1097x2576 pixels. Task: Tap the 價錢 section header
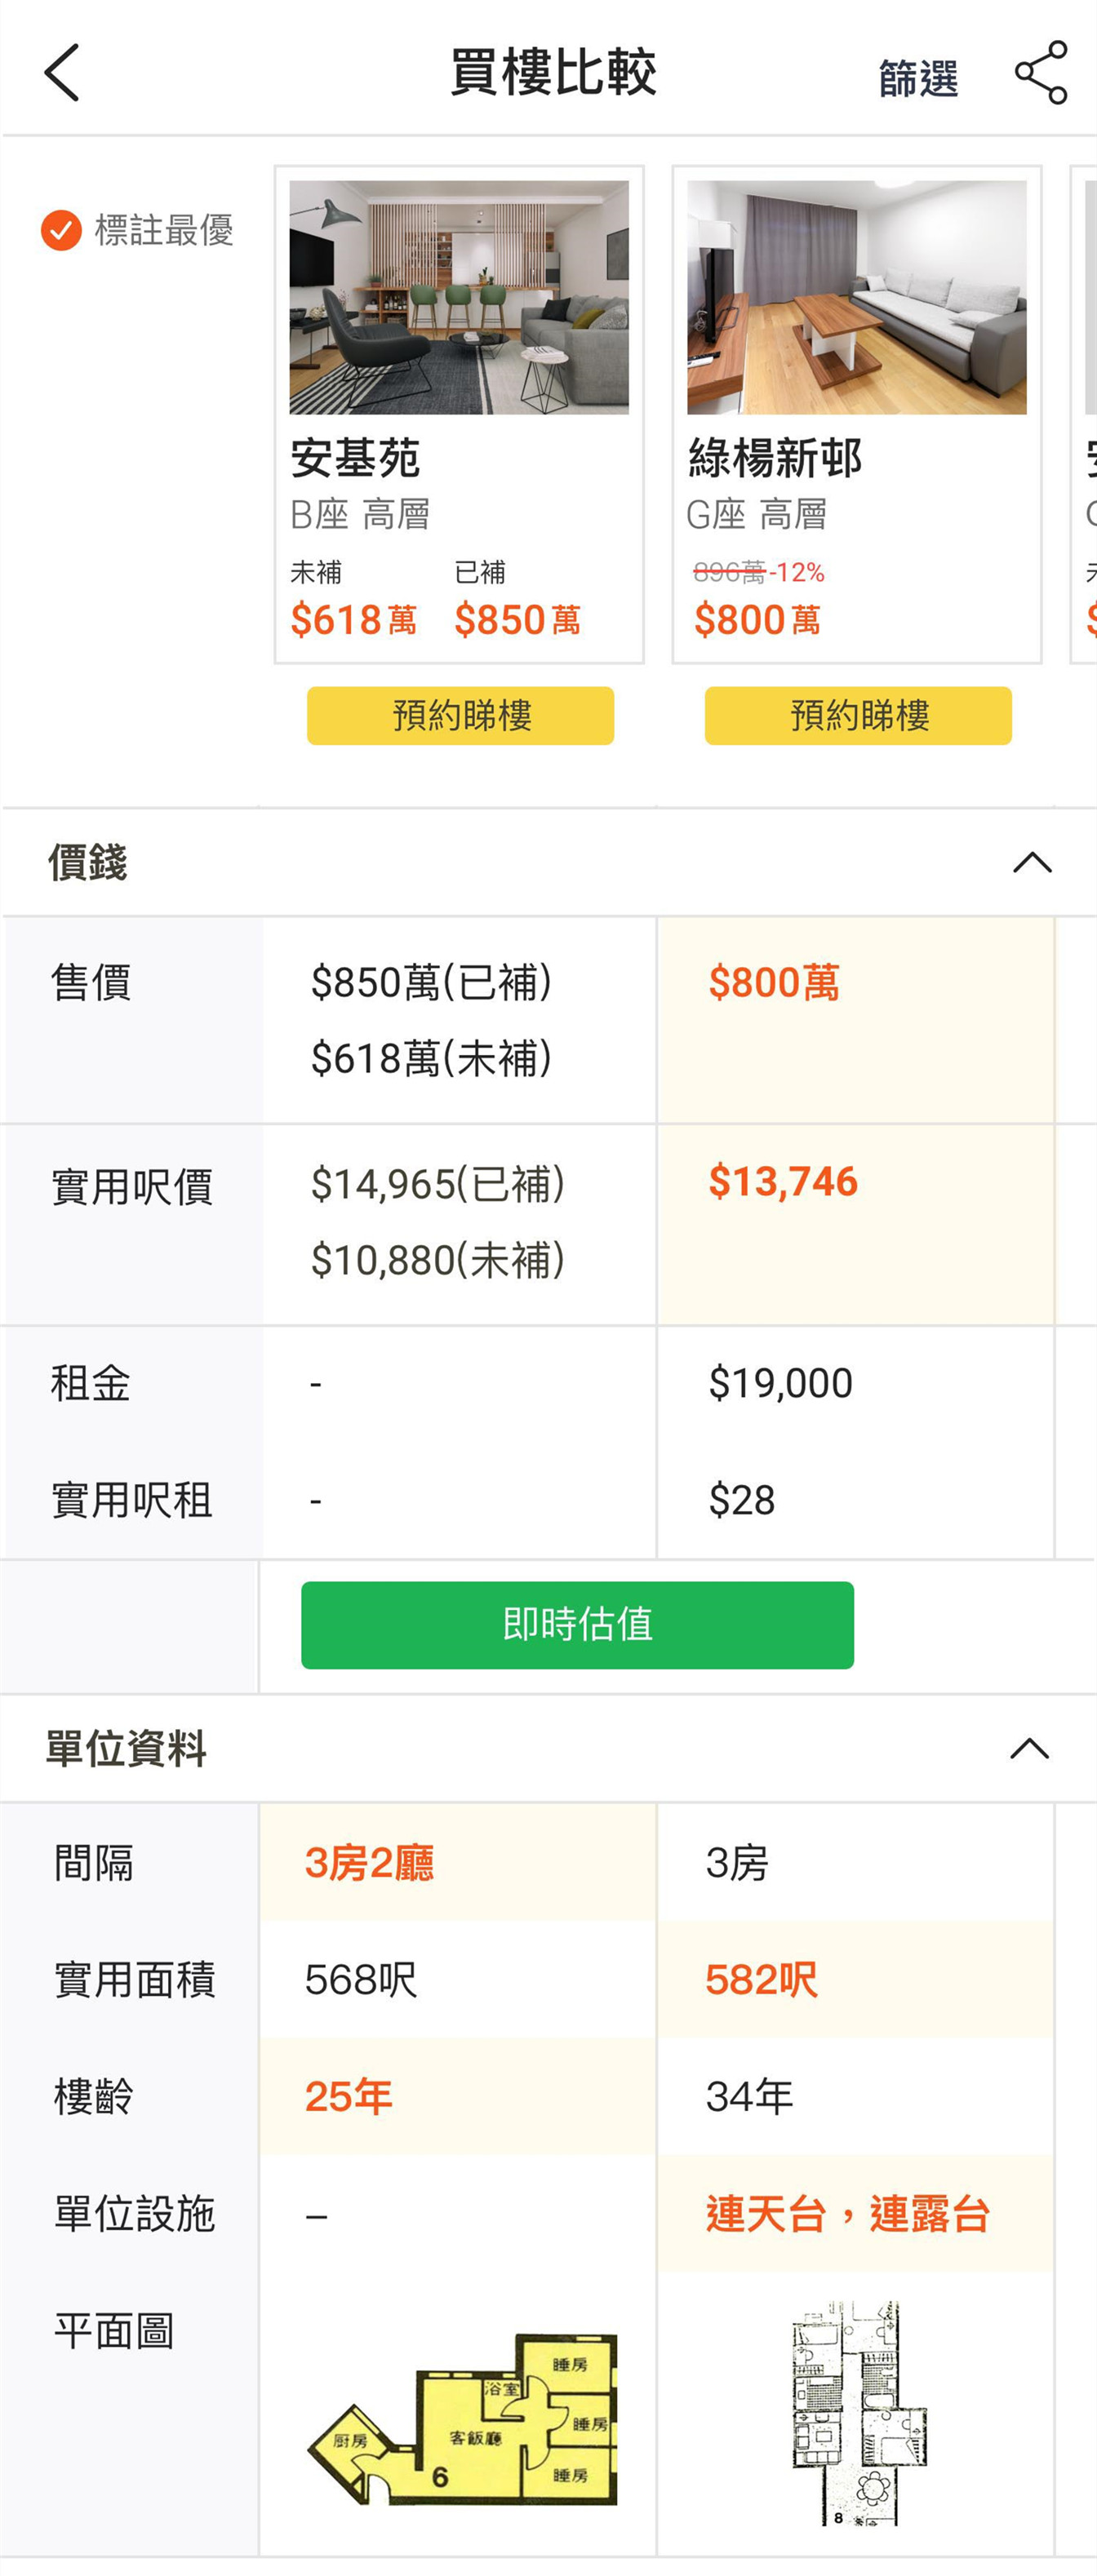coord(88,862)
